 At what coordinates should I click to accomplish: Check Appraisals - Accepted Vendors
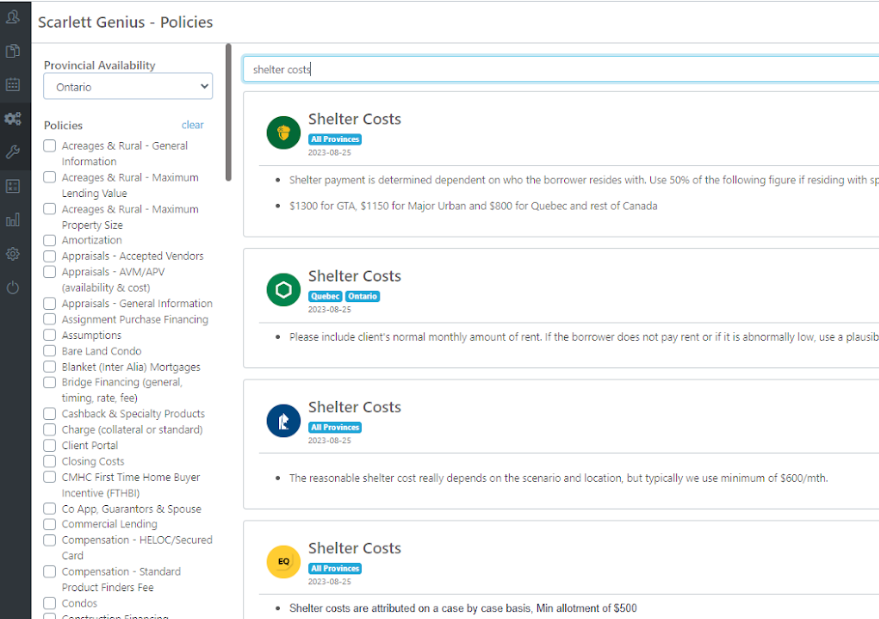point(50,256)
